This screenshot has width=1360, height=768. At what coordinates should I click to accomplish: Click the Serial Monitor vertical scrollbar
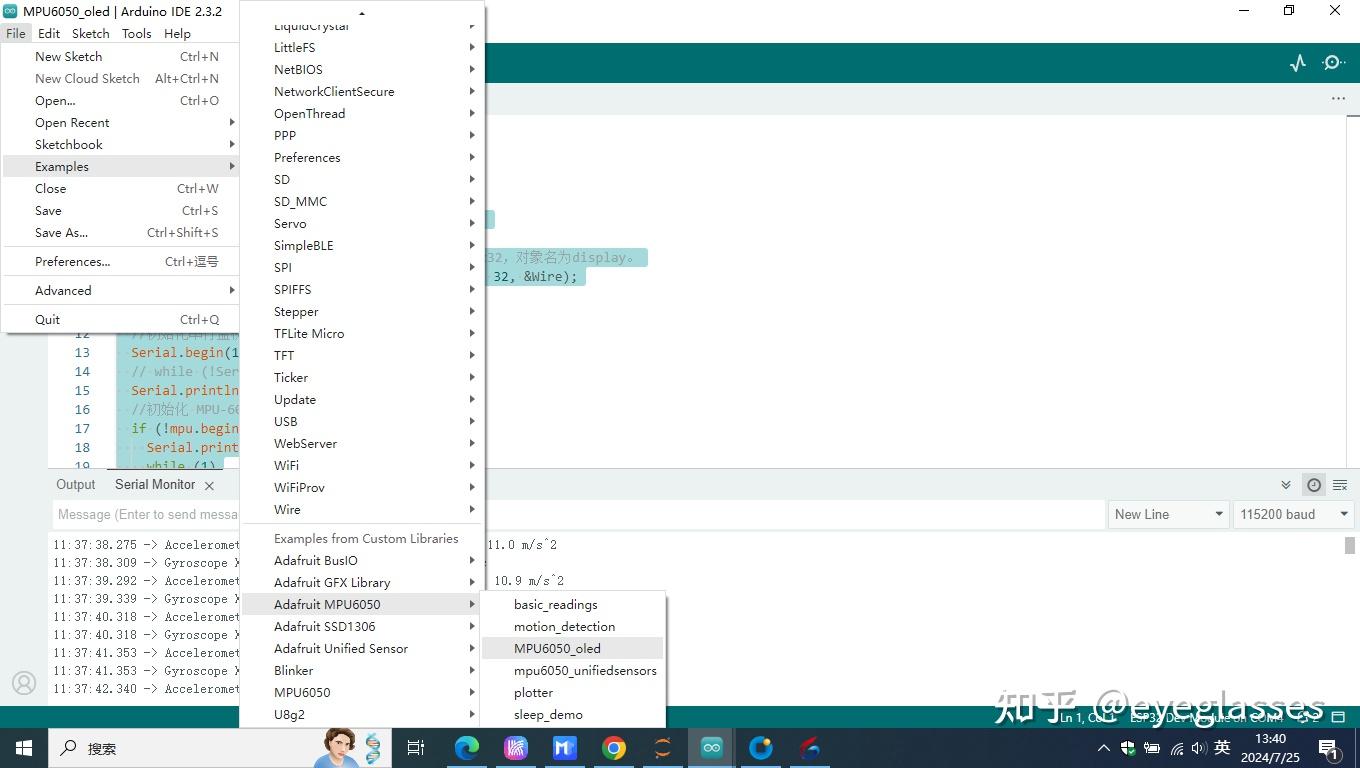1350,545
